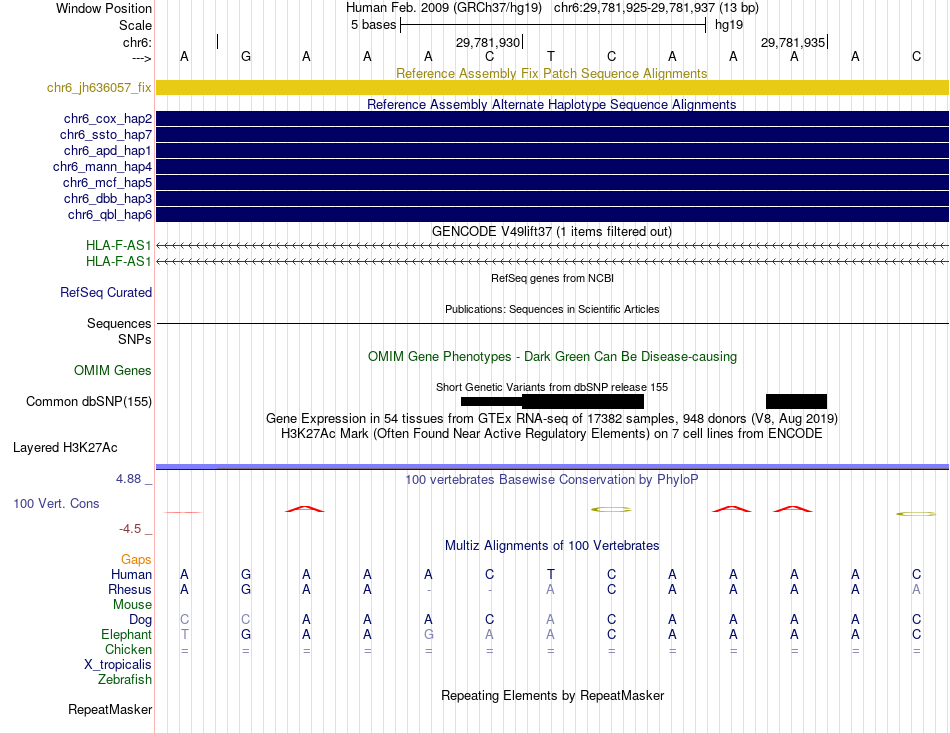Screen dimensions: 950x733
Task: Click the Elephant species row label
Action: click(x=126, y=634)
